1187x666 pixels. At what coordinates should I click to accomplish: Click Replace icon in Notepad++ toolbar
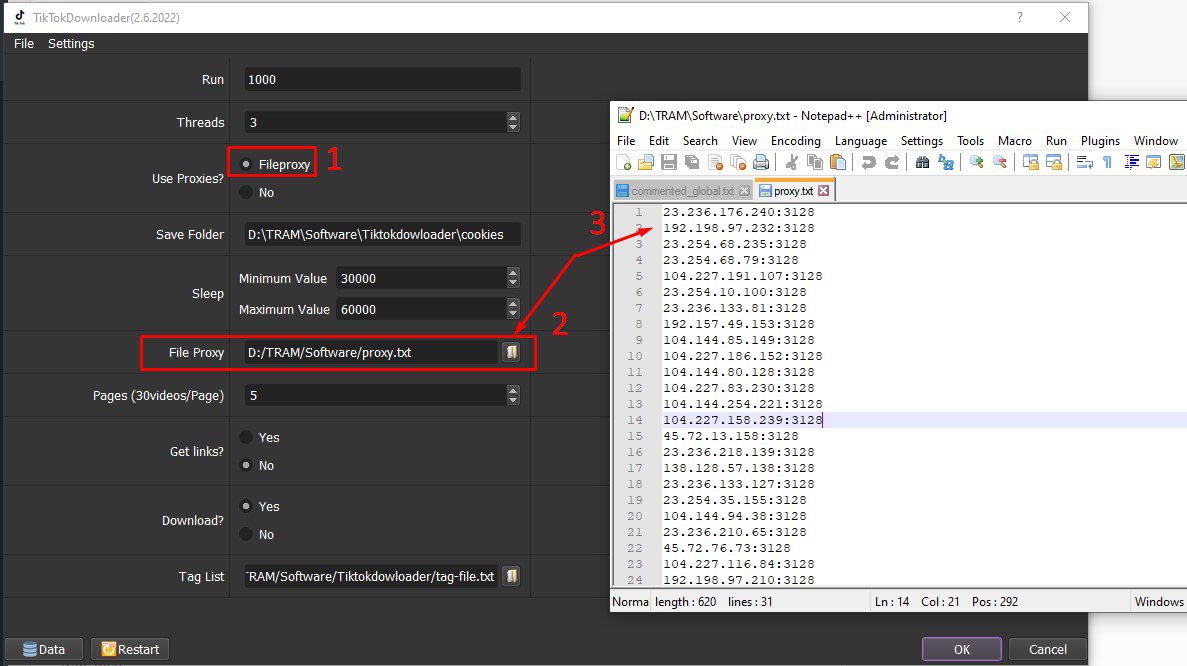[x=946, y=163]
